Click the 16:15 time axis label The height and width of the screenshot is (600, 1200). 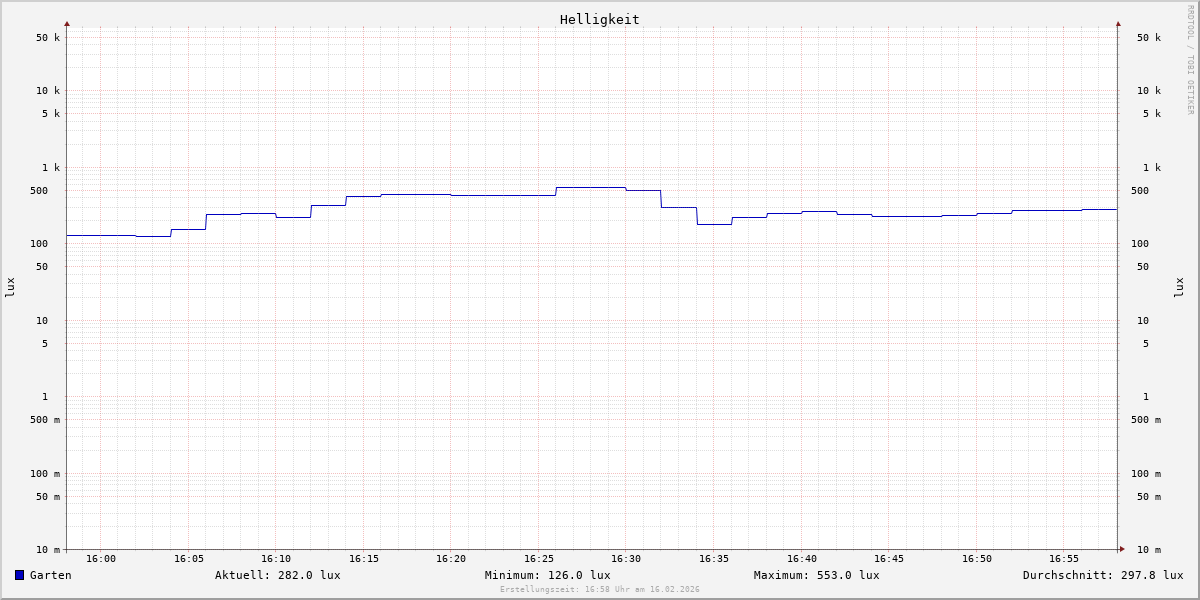tap(364, 559)
